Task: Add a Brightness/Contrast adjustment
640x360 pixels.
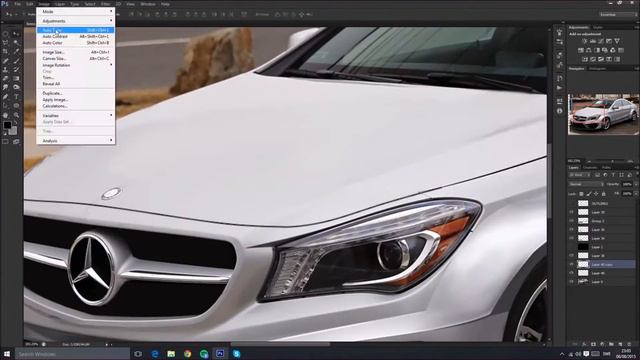Action: pyautogui.click(x=584, y=41)
